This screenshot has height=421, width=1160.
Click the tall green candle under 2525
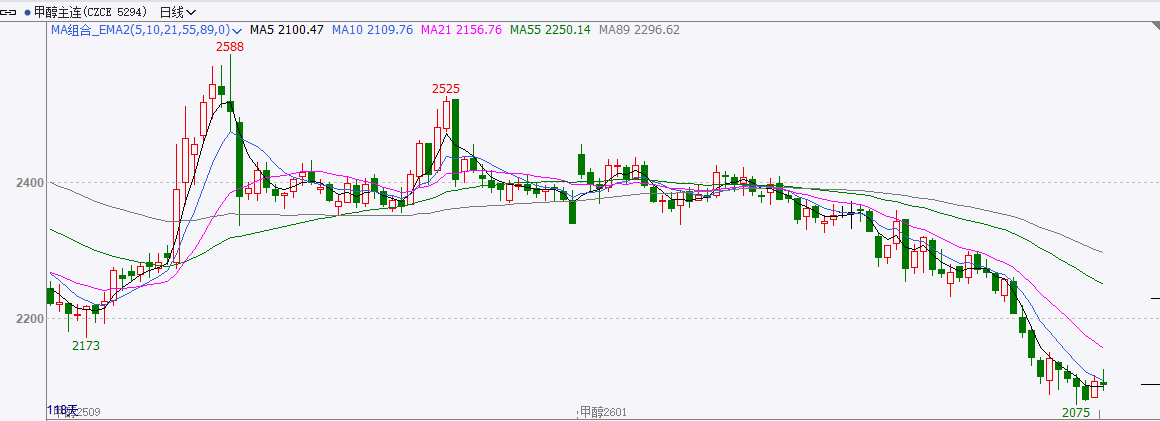pyautogui.click(x=455, y=138)
